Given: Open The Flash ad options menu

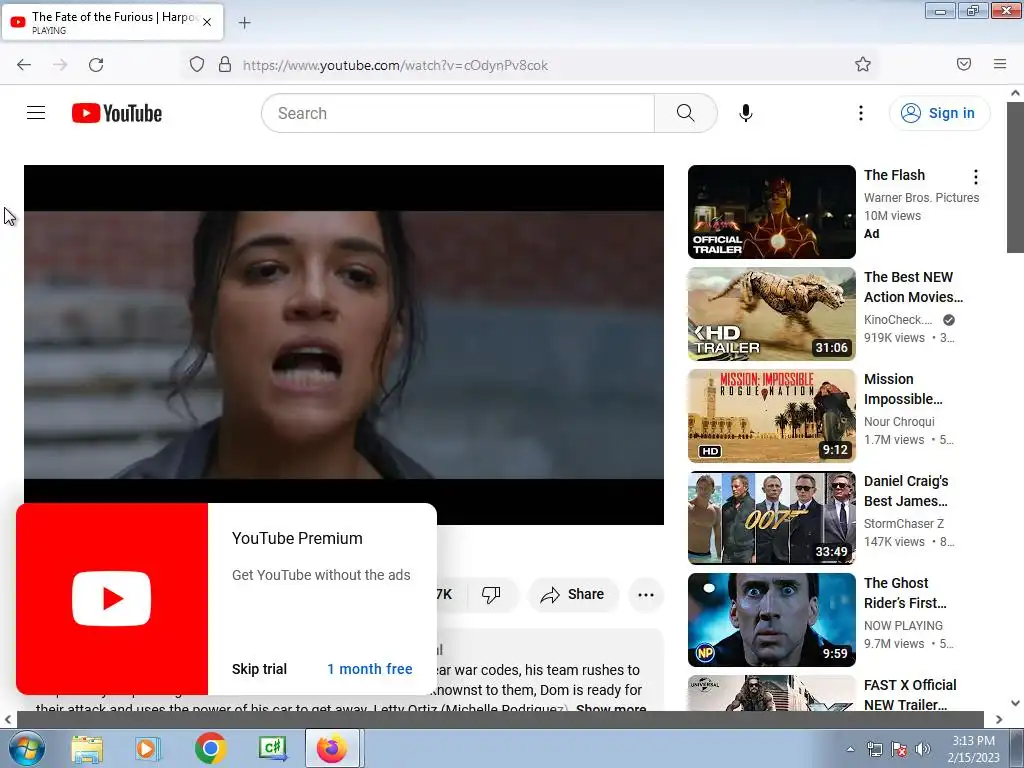Looking at the screenshot, I should 976,177.
